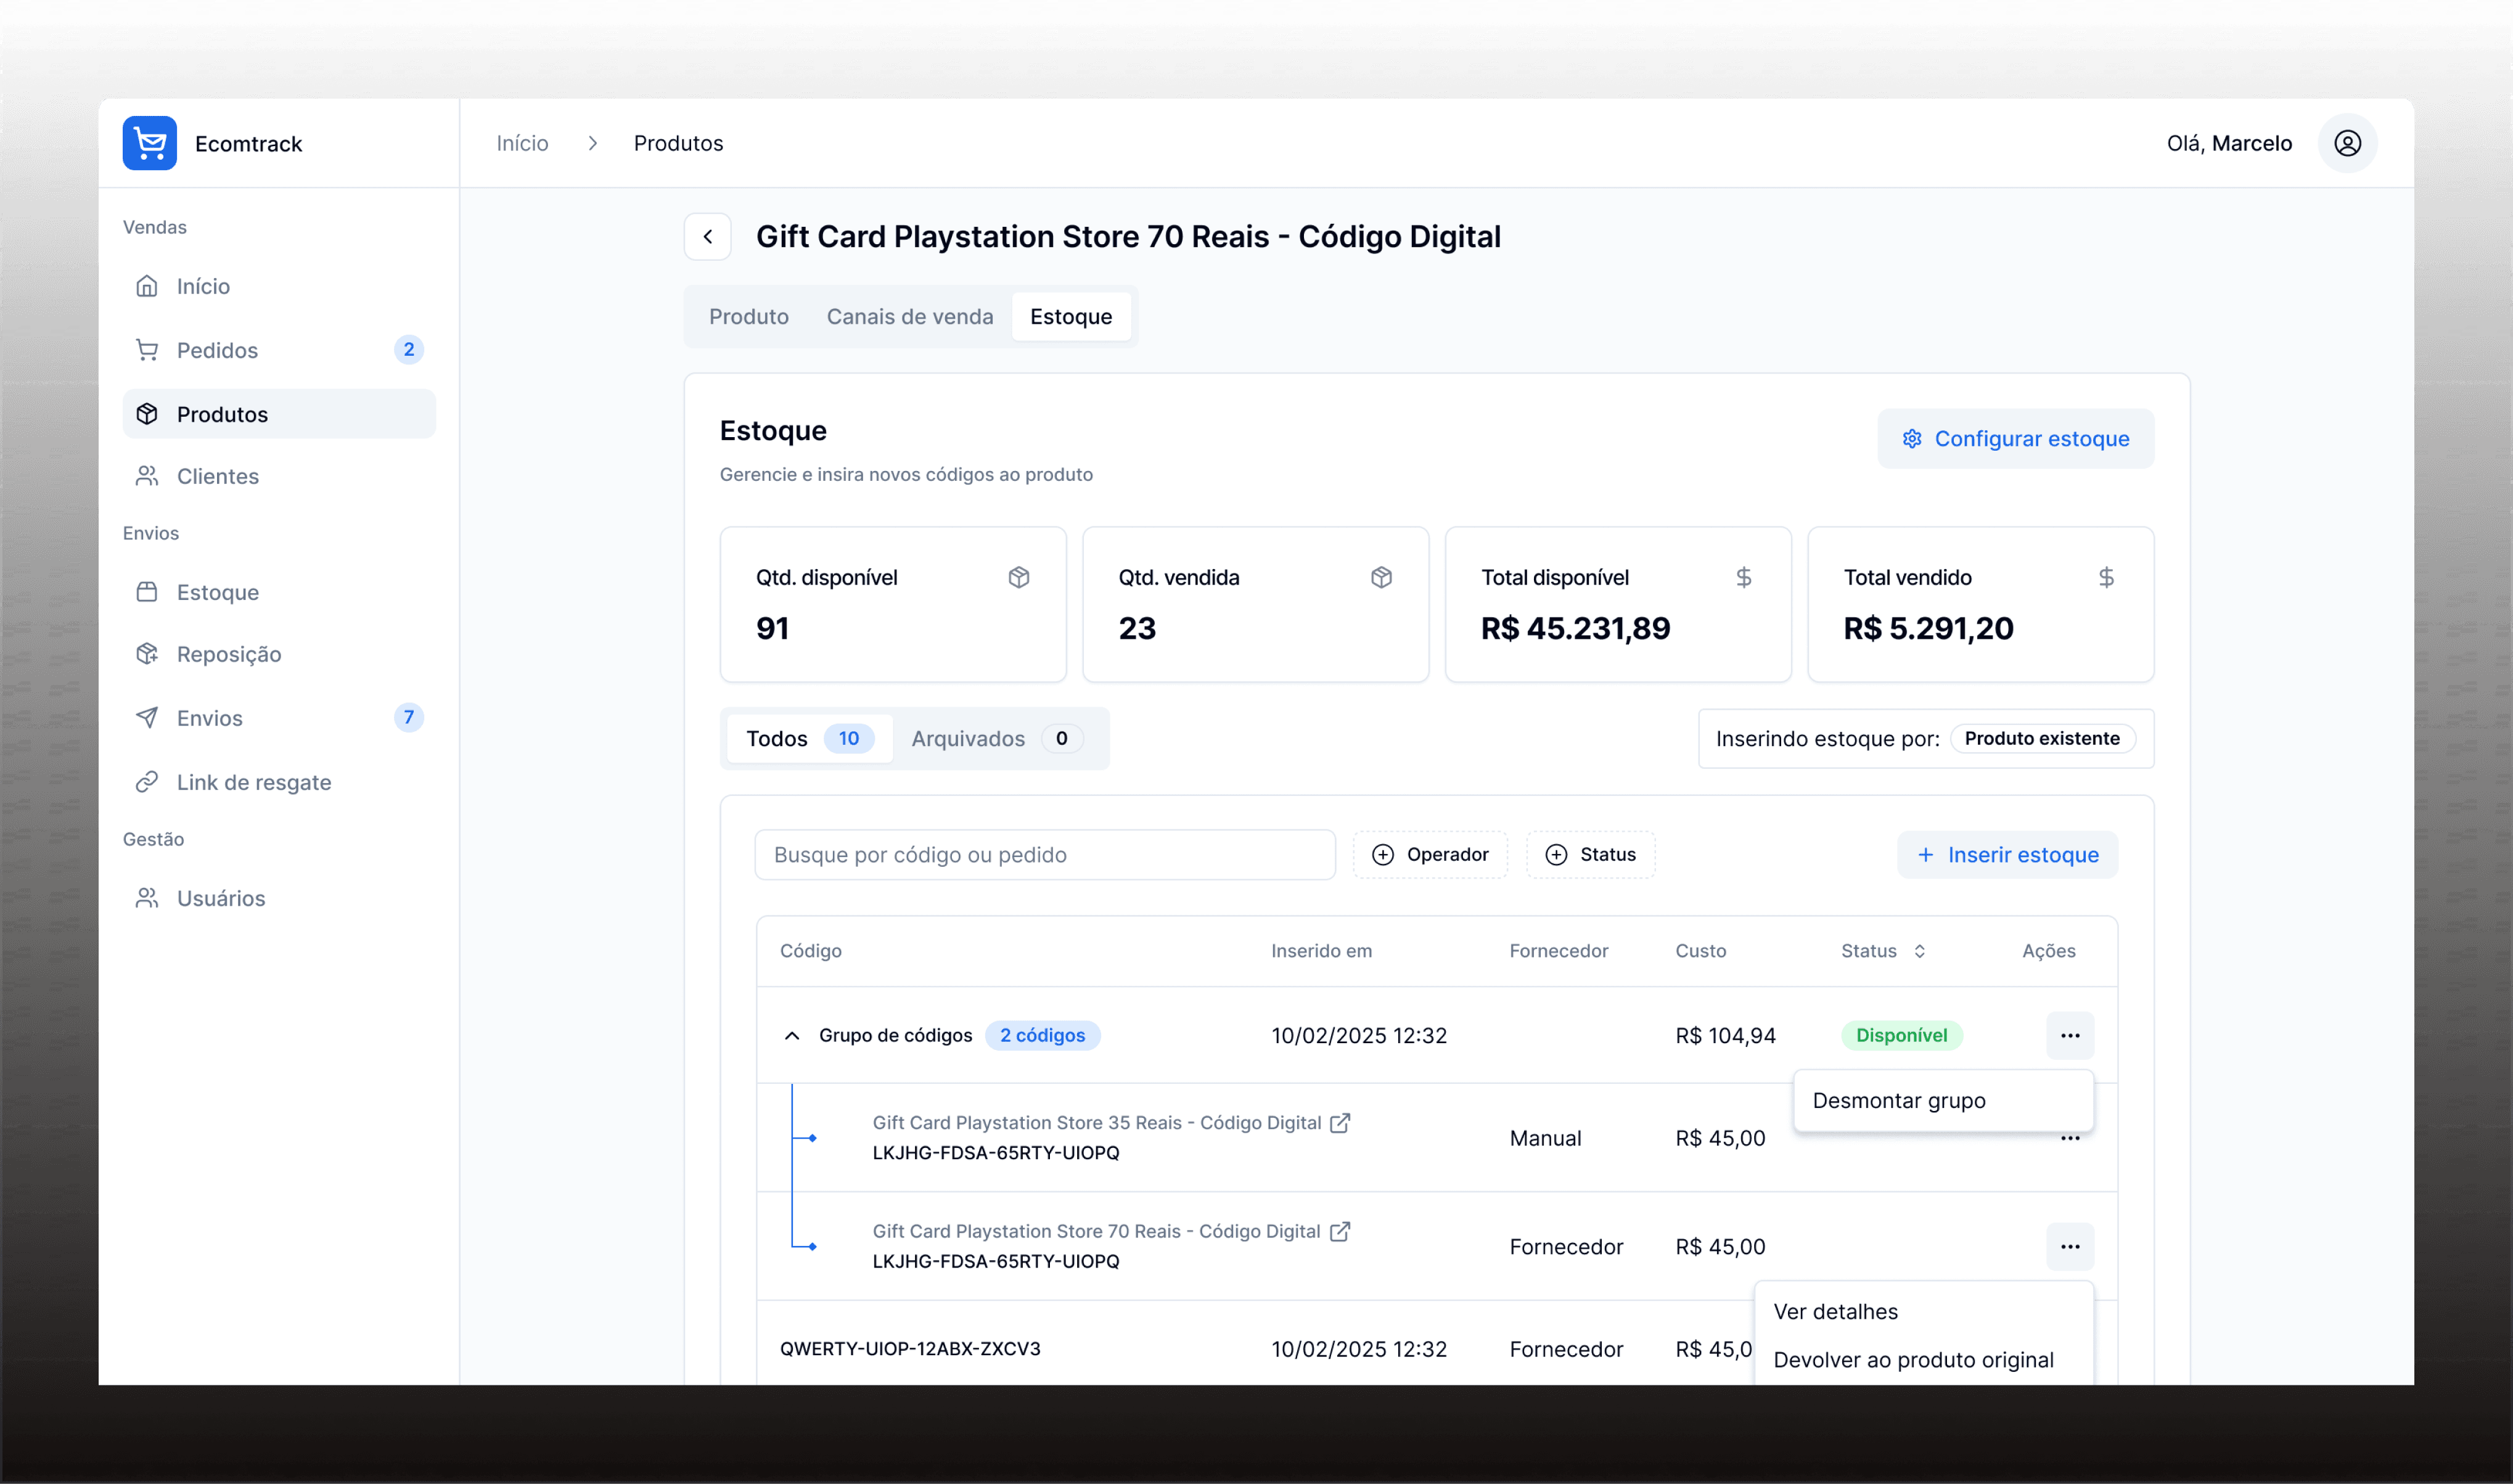
Task: Collapse the Grupo de códigos row
Action: coord(792,1035)
